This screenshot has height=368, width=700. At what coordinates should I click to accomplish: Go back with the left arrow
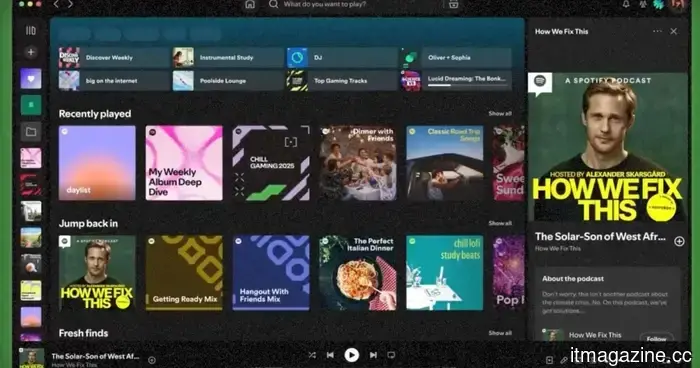point(56,4)
